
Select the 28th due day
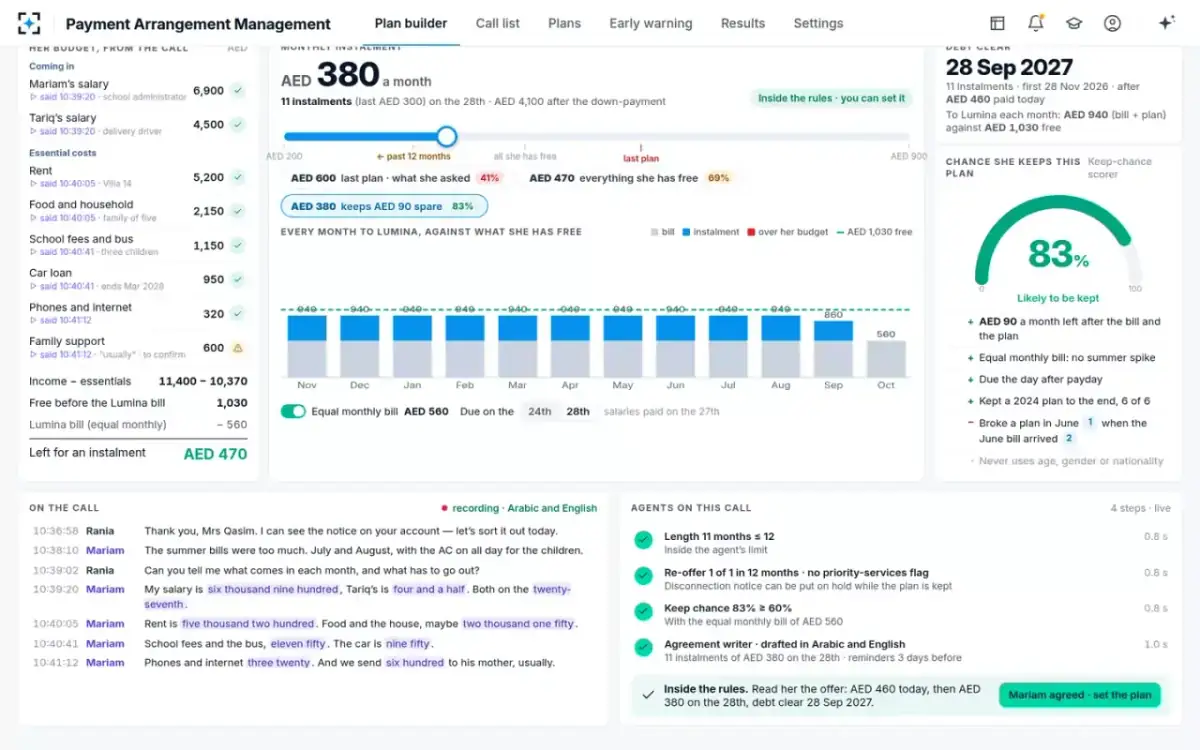(578, 411)
